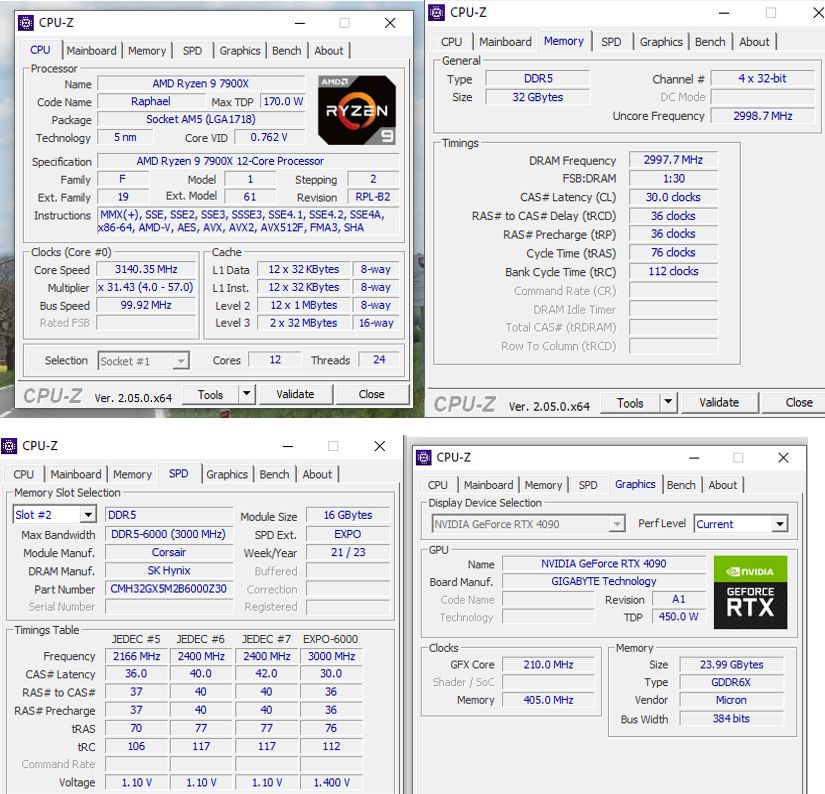Image resolution: width=825 pixels, height=794 pixels.
Task: Click the GIGABYTE Technology board manufacturer field
Action: (603, 581)
